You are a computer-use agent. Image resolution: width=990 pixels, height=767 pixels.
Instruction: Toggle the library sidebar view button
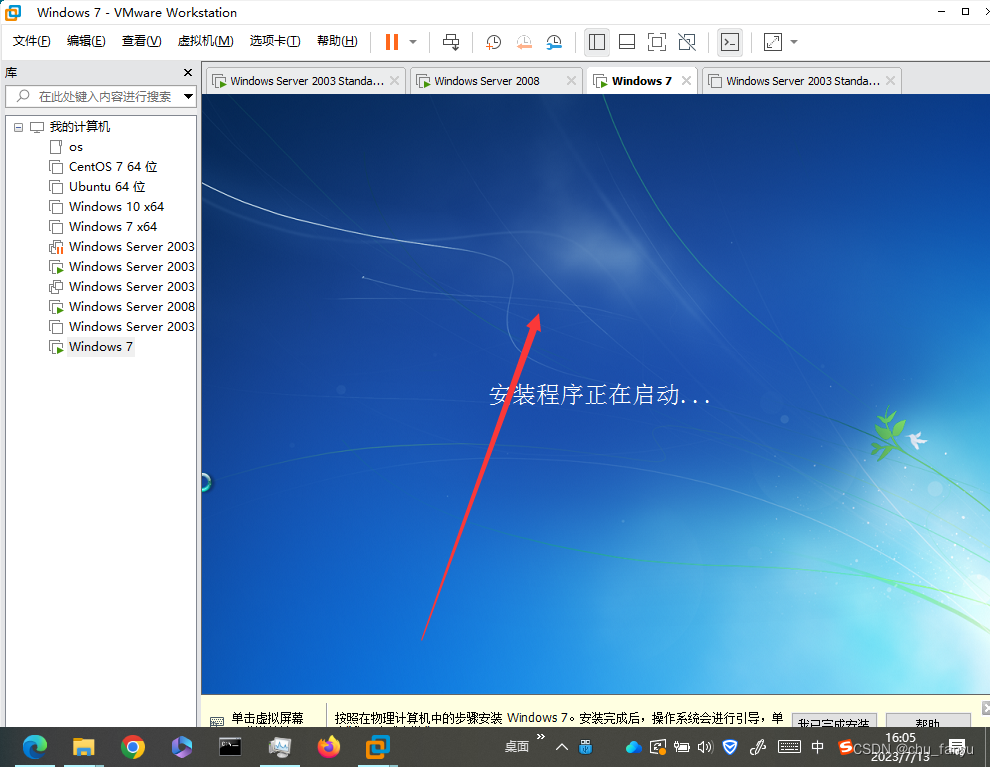[x=597, y=42]
